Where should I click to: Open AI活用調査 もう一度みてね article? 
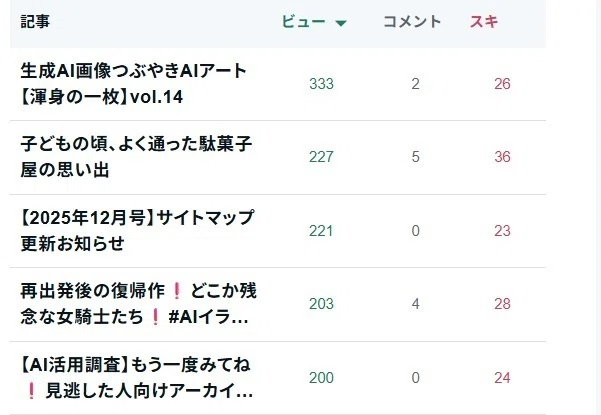[136, 377]
